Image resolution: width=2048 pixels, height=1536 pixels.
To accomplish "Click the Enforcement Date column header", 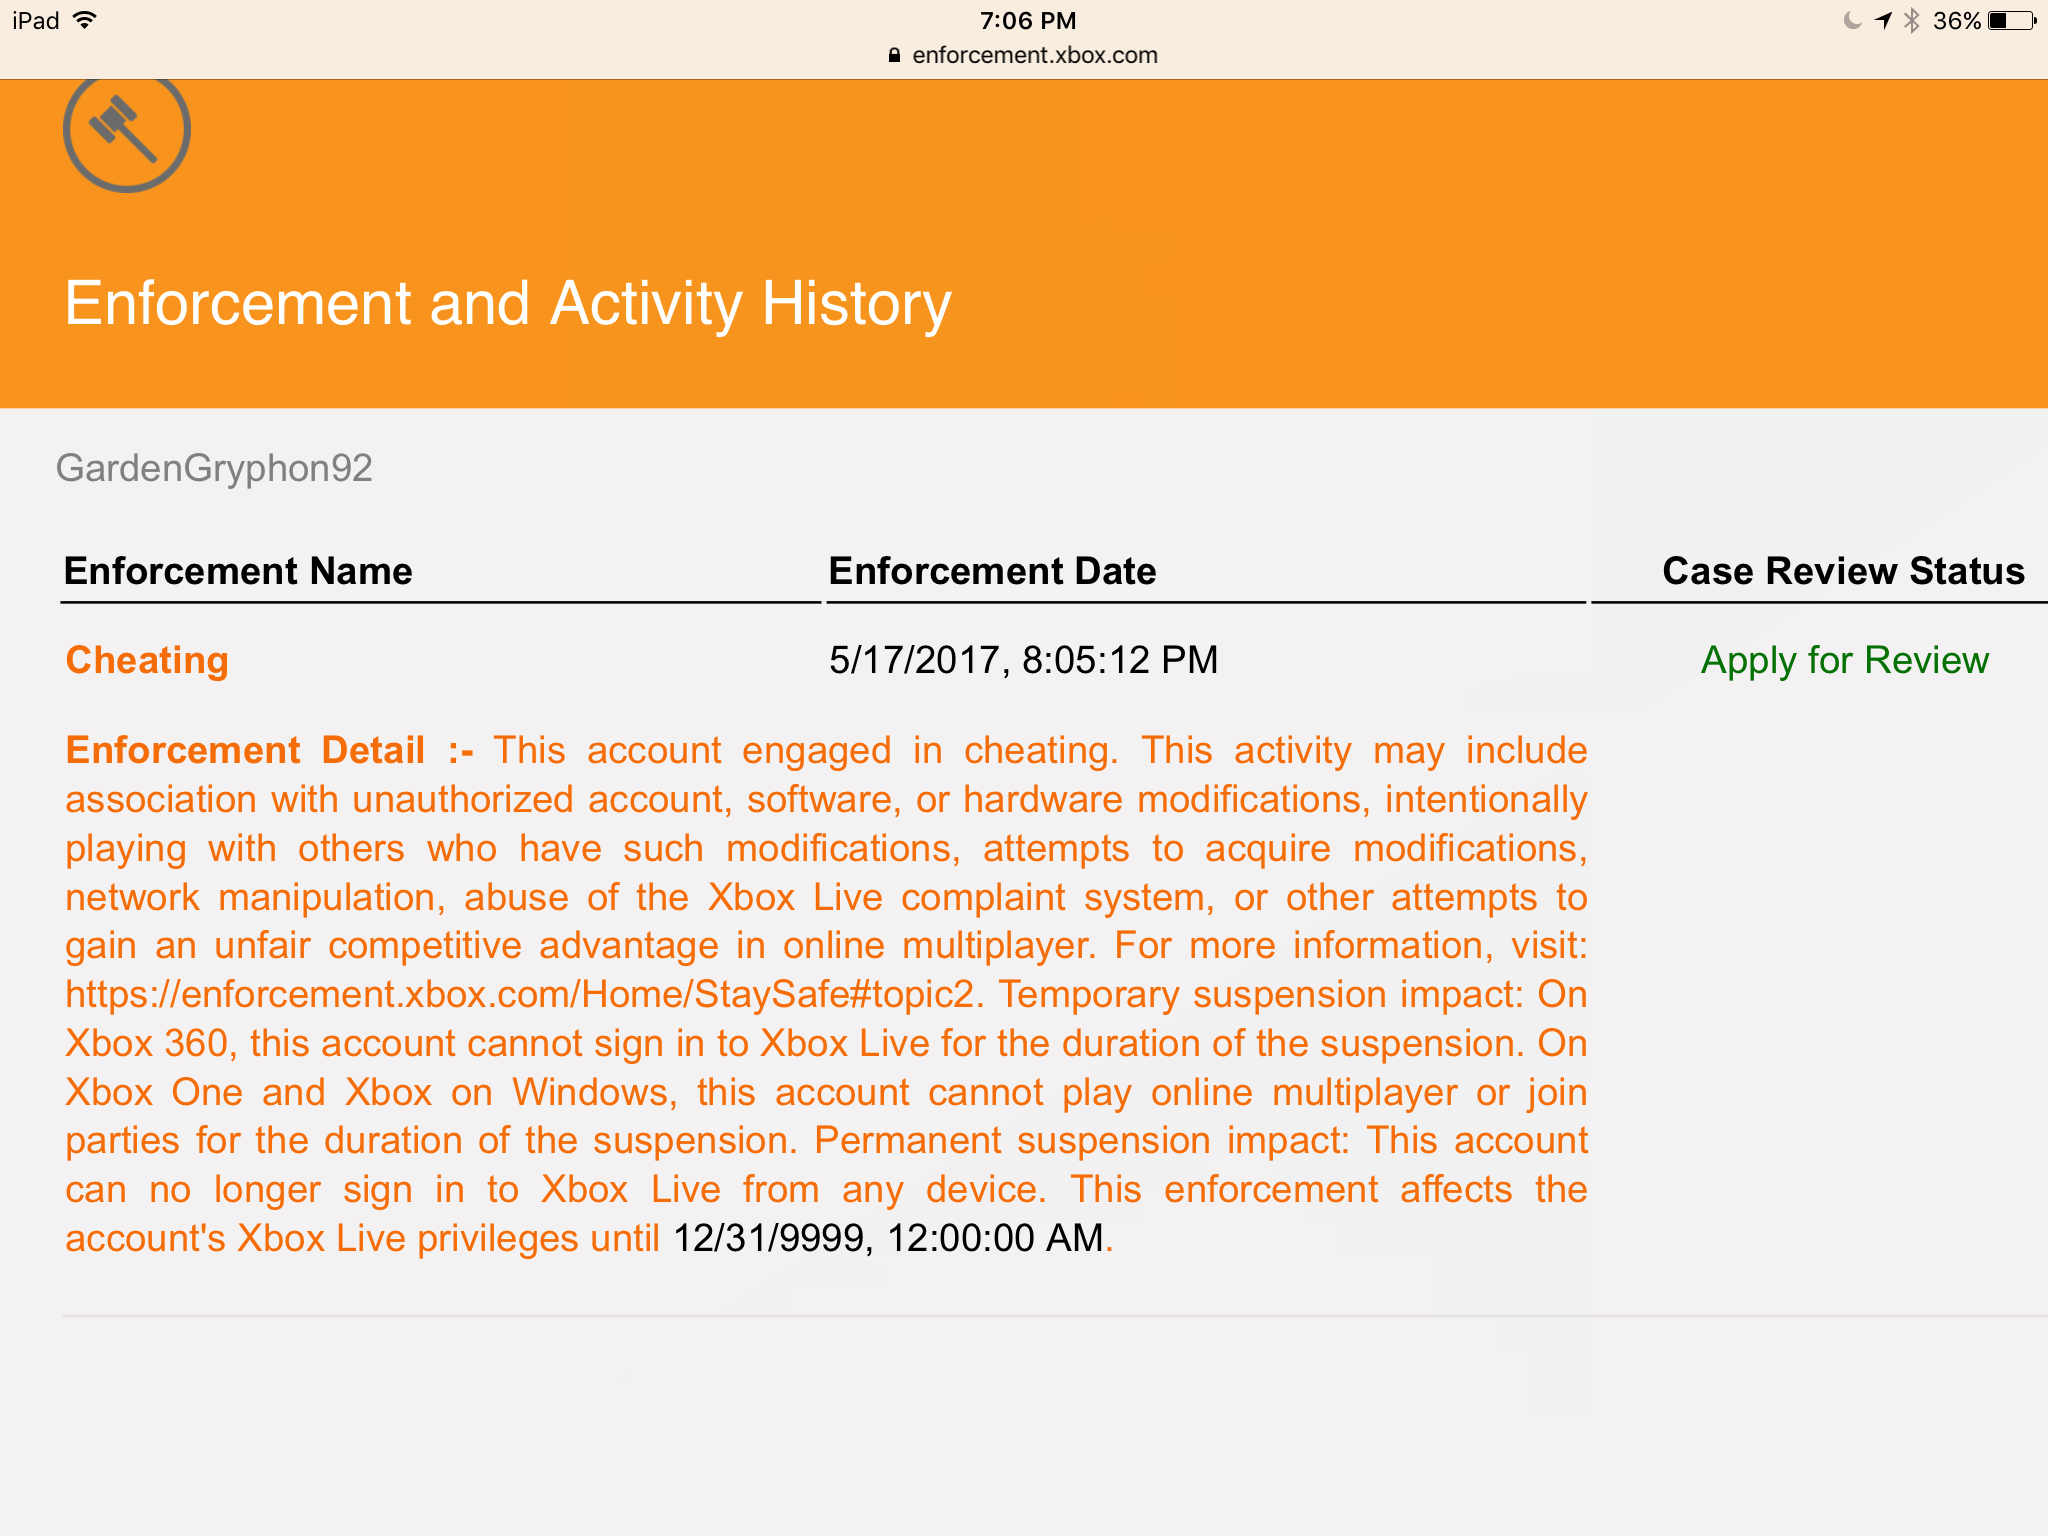I will point(992,571).
